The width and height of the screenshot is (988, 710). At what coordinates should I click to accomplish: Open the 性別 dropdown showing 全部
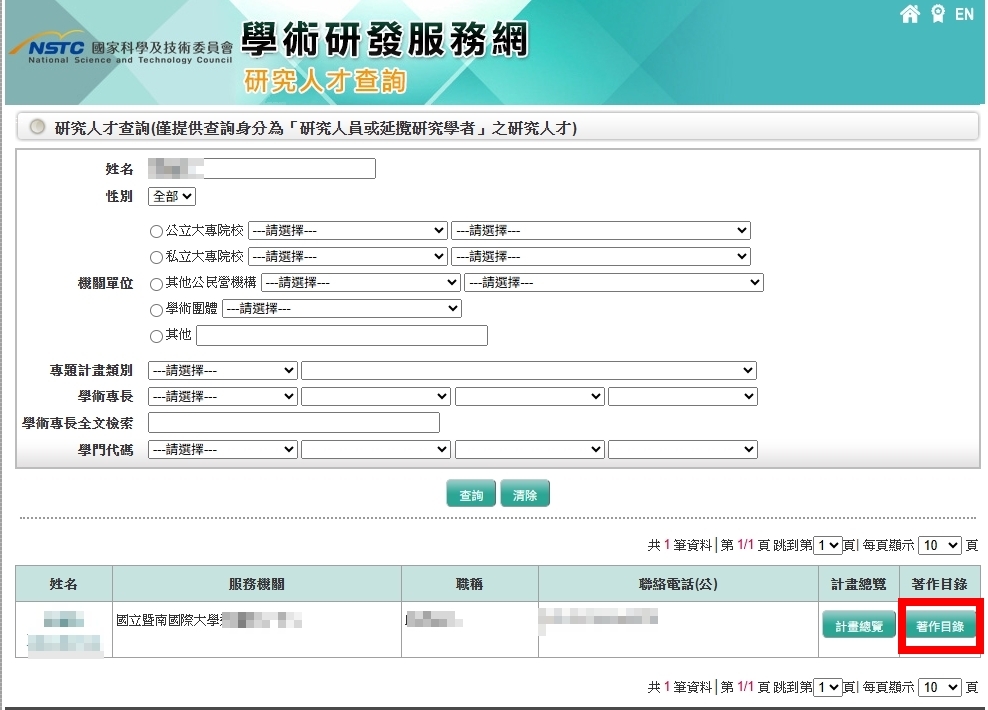pyautogui.click(x=172, y=197)
